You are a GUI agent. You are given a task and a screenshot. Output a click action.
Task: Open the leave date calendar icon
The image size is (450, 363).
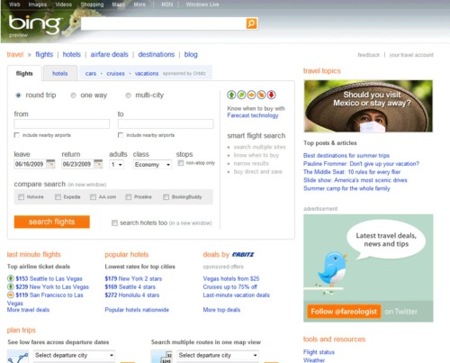(x=50, y=164)
